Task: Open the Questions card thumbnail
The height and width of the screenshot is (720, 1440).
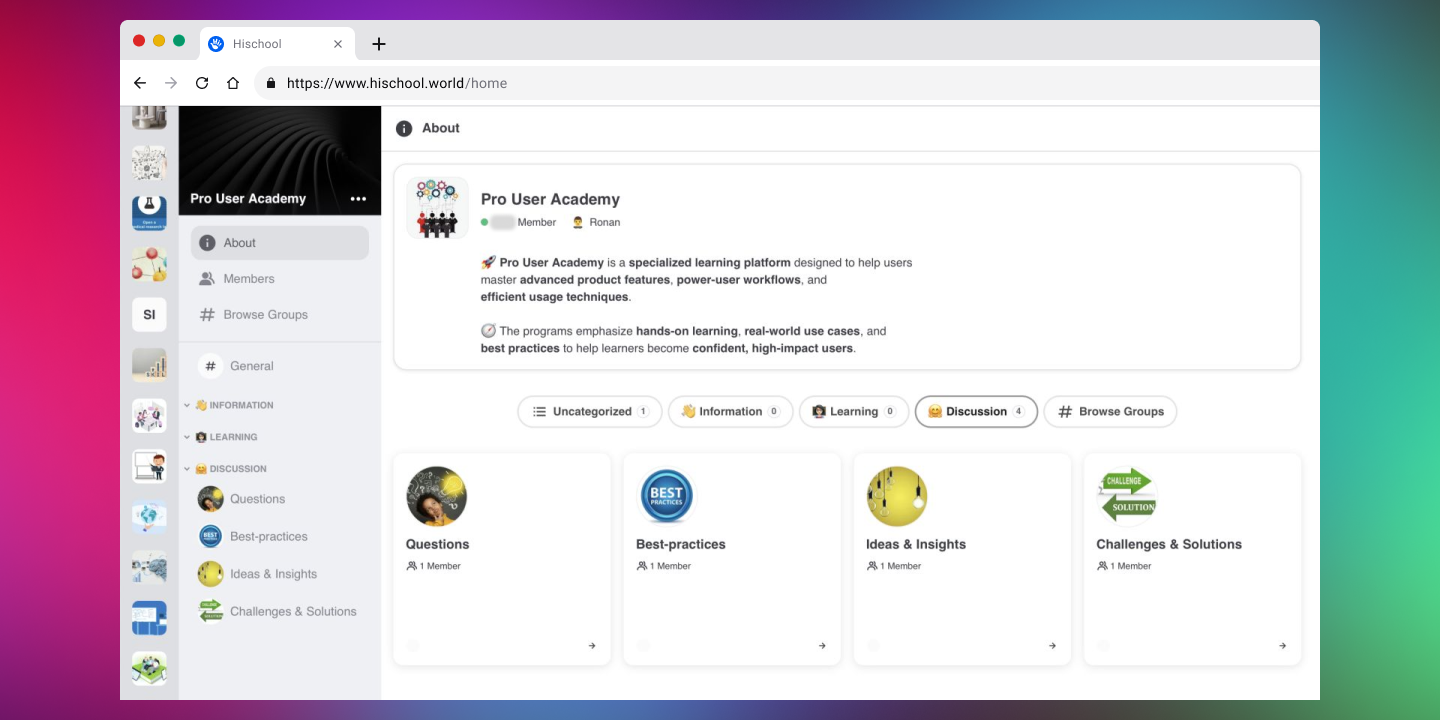Action: click(436, 496)
